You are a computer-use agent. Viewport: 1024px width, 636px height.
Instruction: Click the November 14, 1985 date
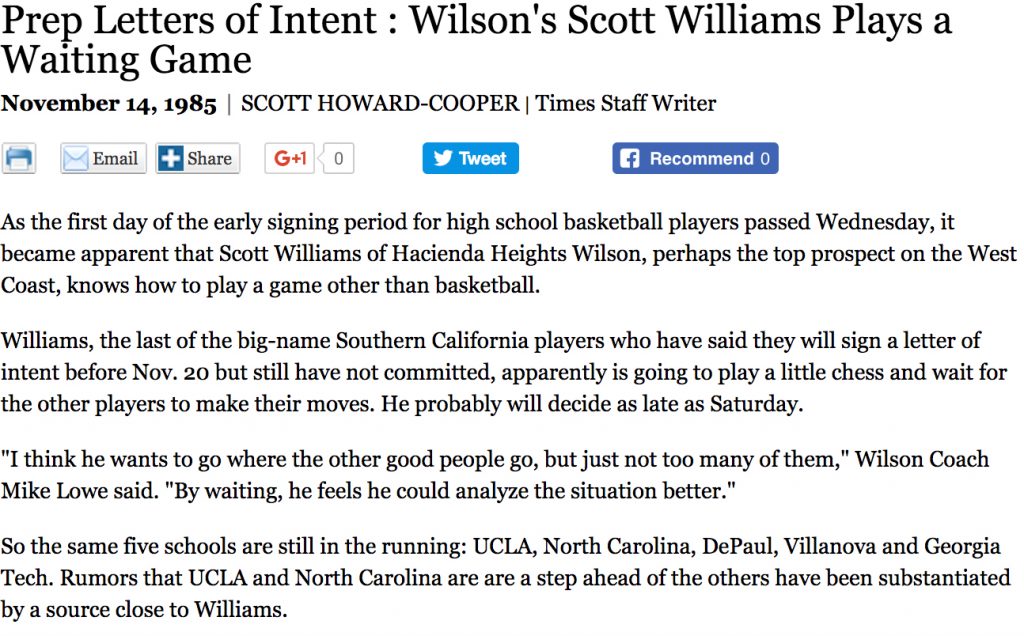click(x=108, y=104)
